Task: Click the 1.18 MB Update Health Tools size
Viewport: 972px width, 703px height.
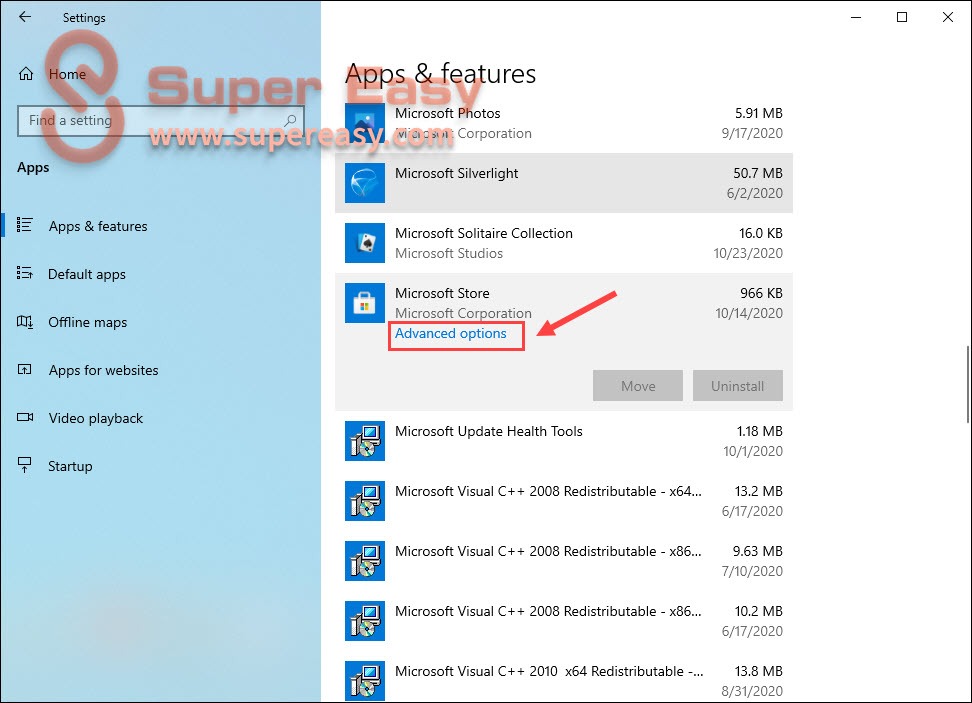Action: [759, 431]
